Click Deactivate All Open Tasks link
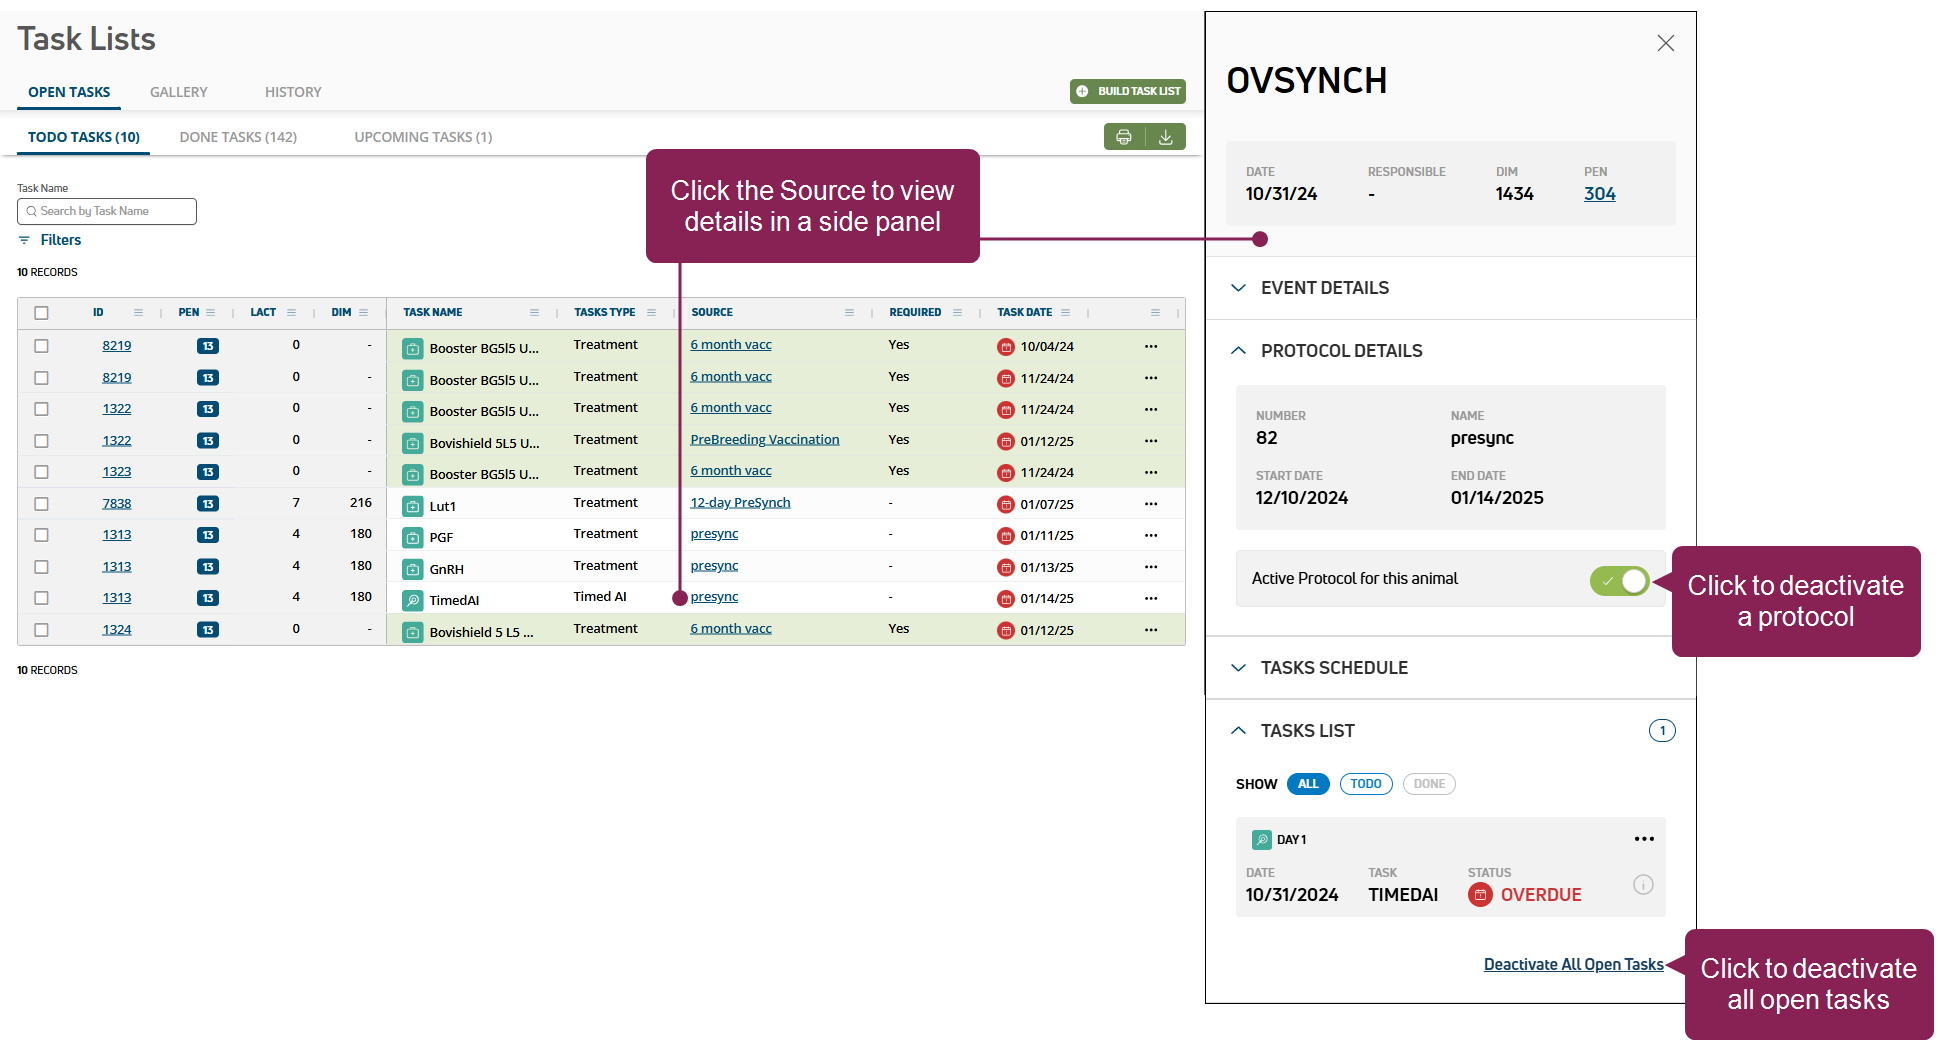 [1573, 964]
